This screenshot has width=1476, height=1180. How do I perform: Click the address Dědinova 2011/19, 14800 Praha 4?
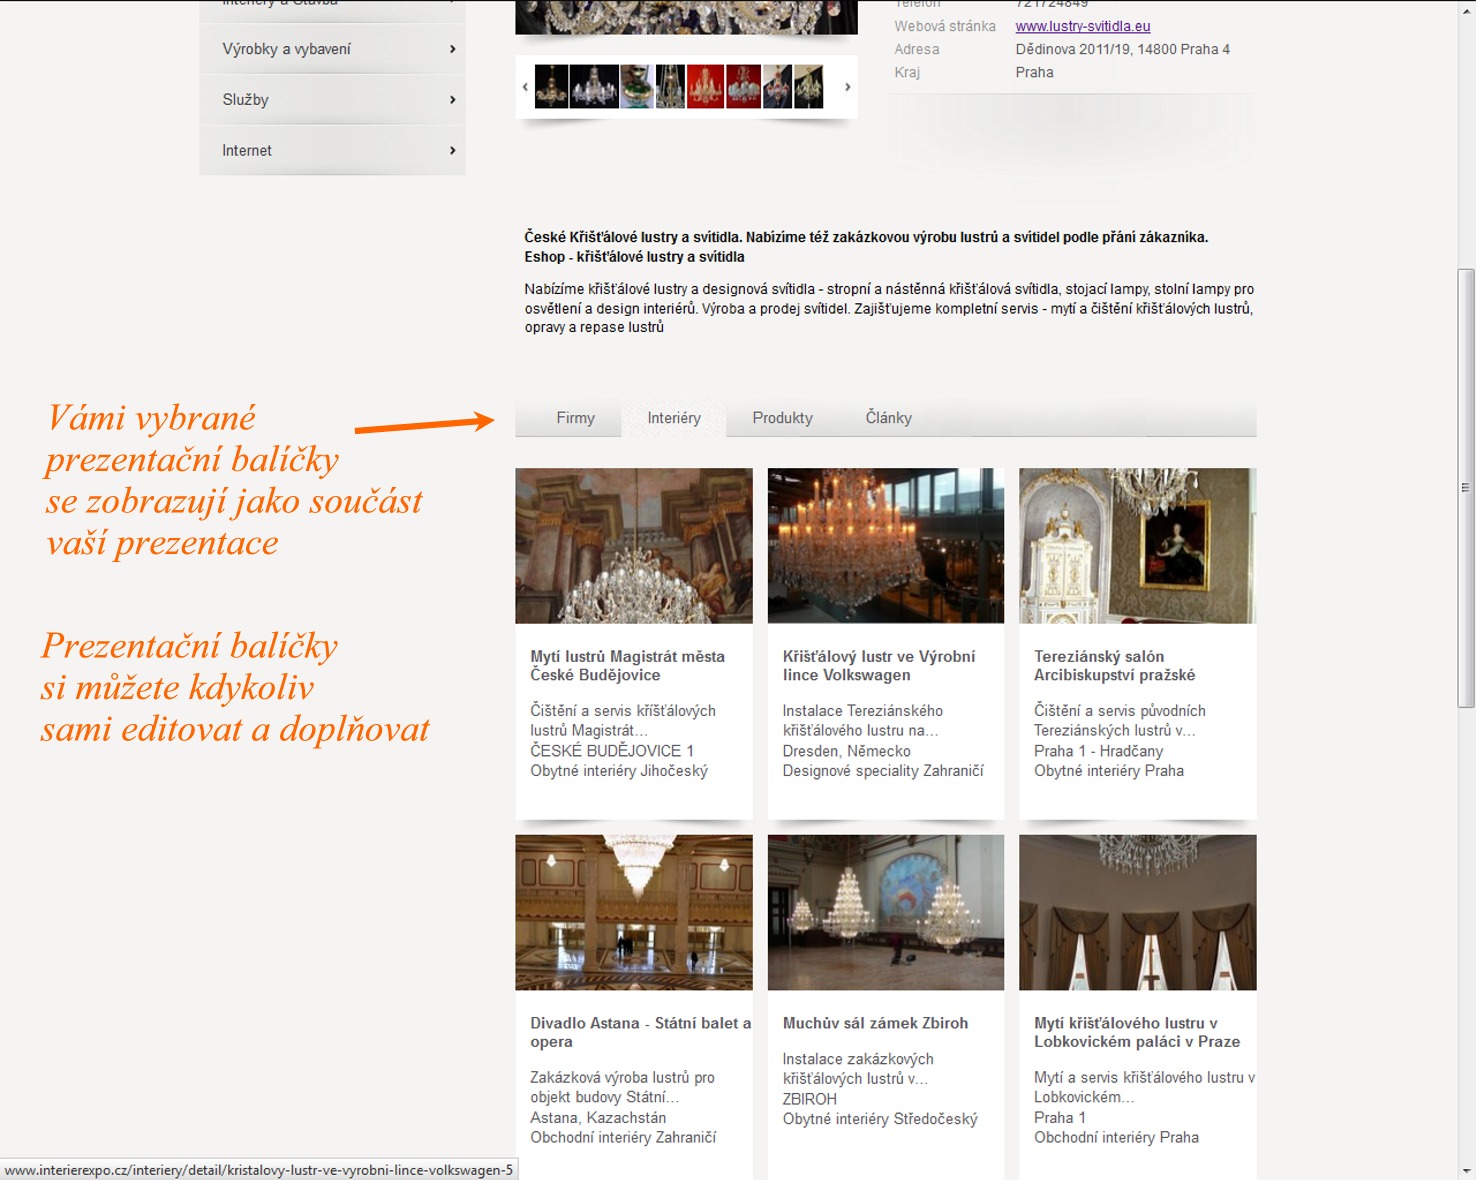pyautogui.click(x=1123, y=49)
